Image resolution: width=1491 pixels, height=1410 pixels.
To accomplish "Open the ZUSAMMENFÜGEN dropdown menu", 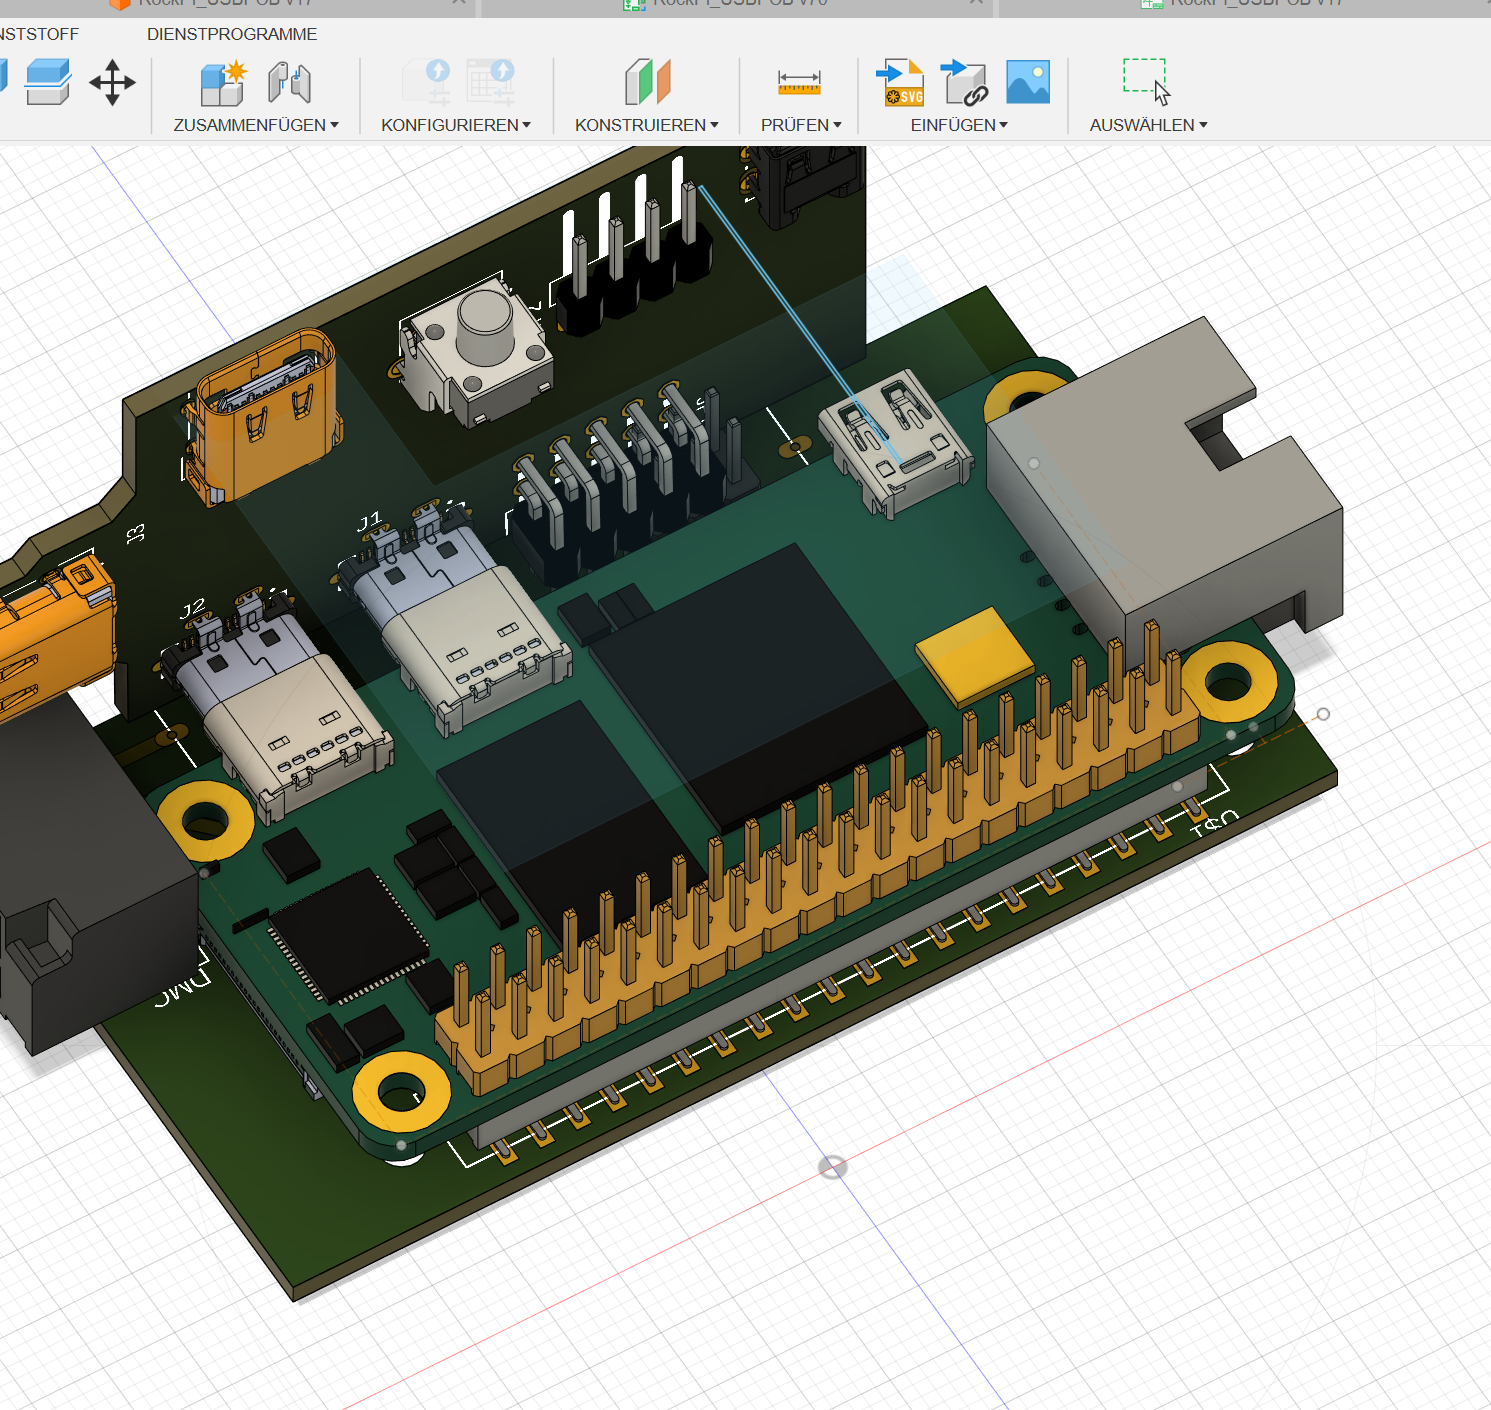I will (x=256, y=125).
